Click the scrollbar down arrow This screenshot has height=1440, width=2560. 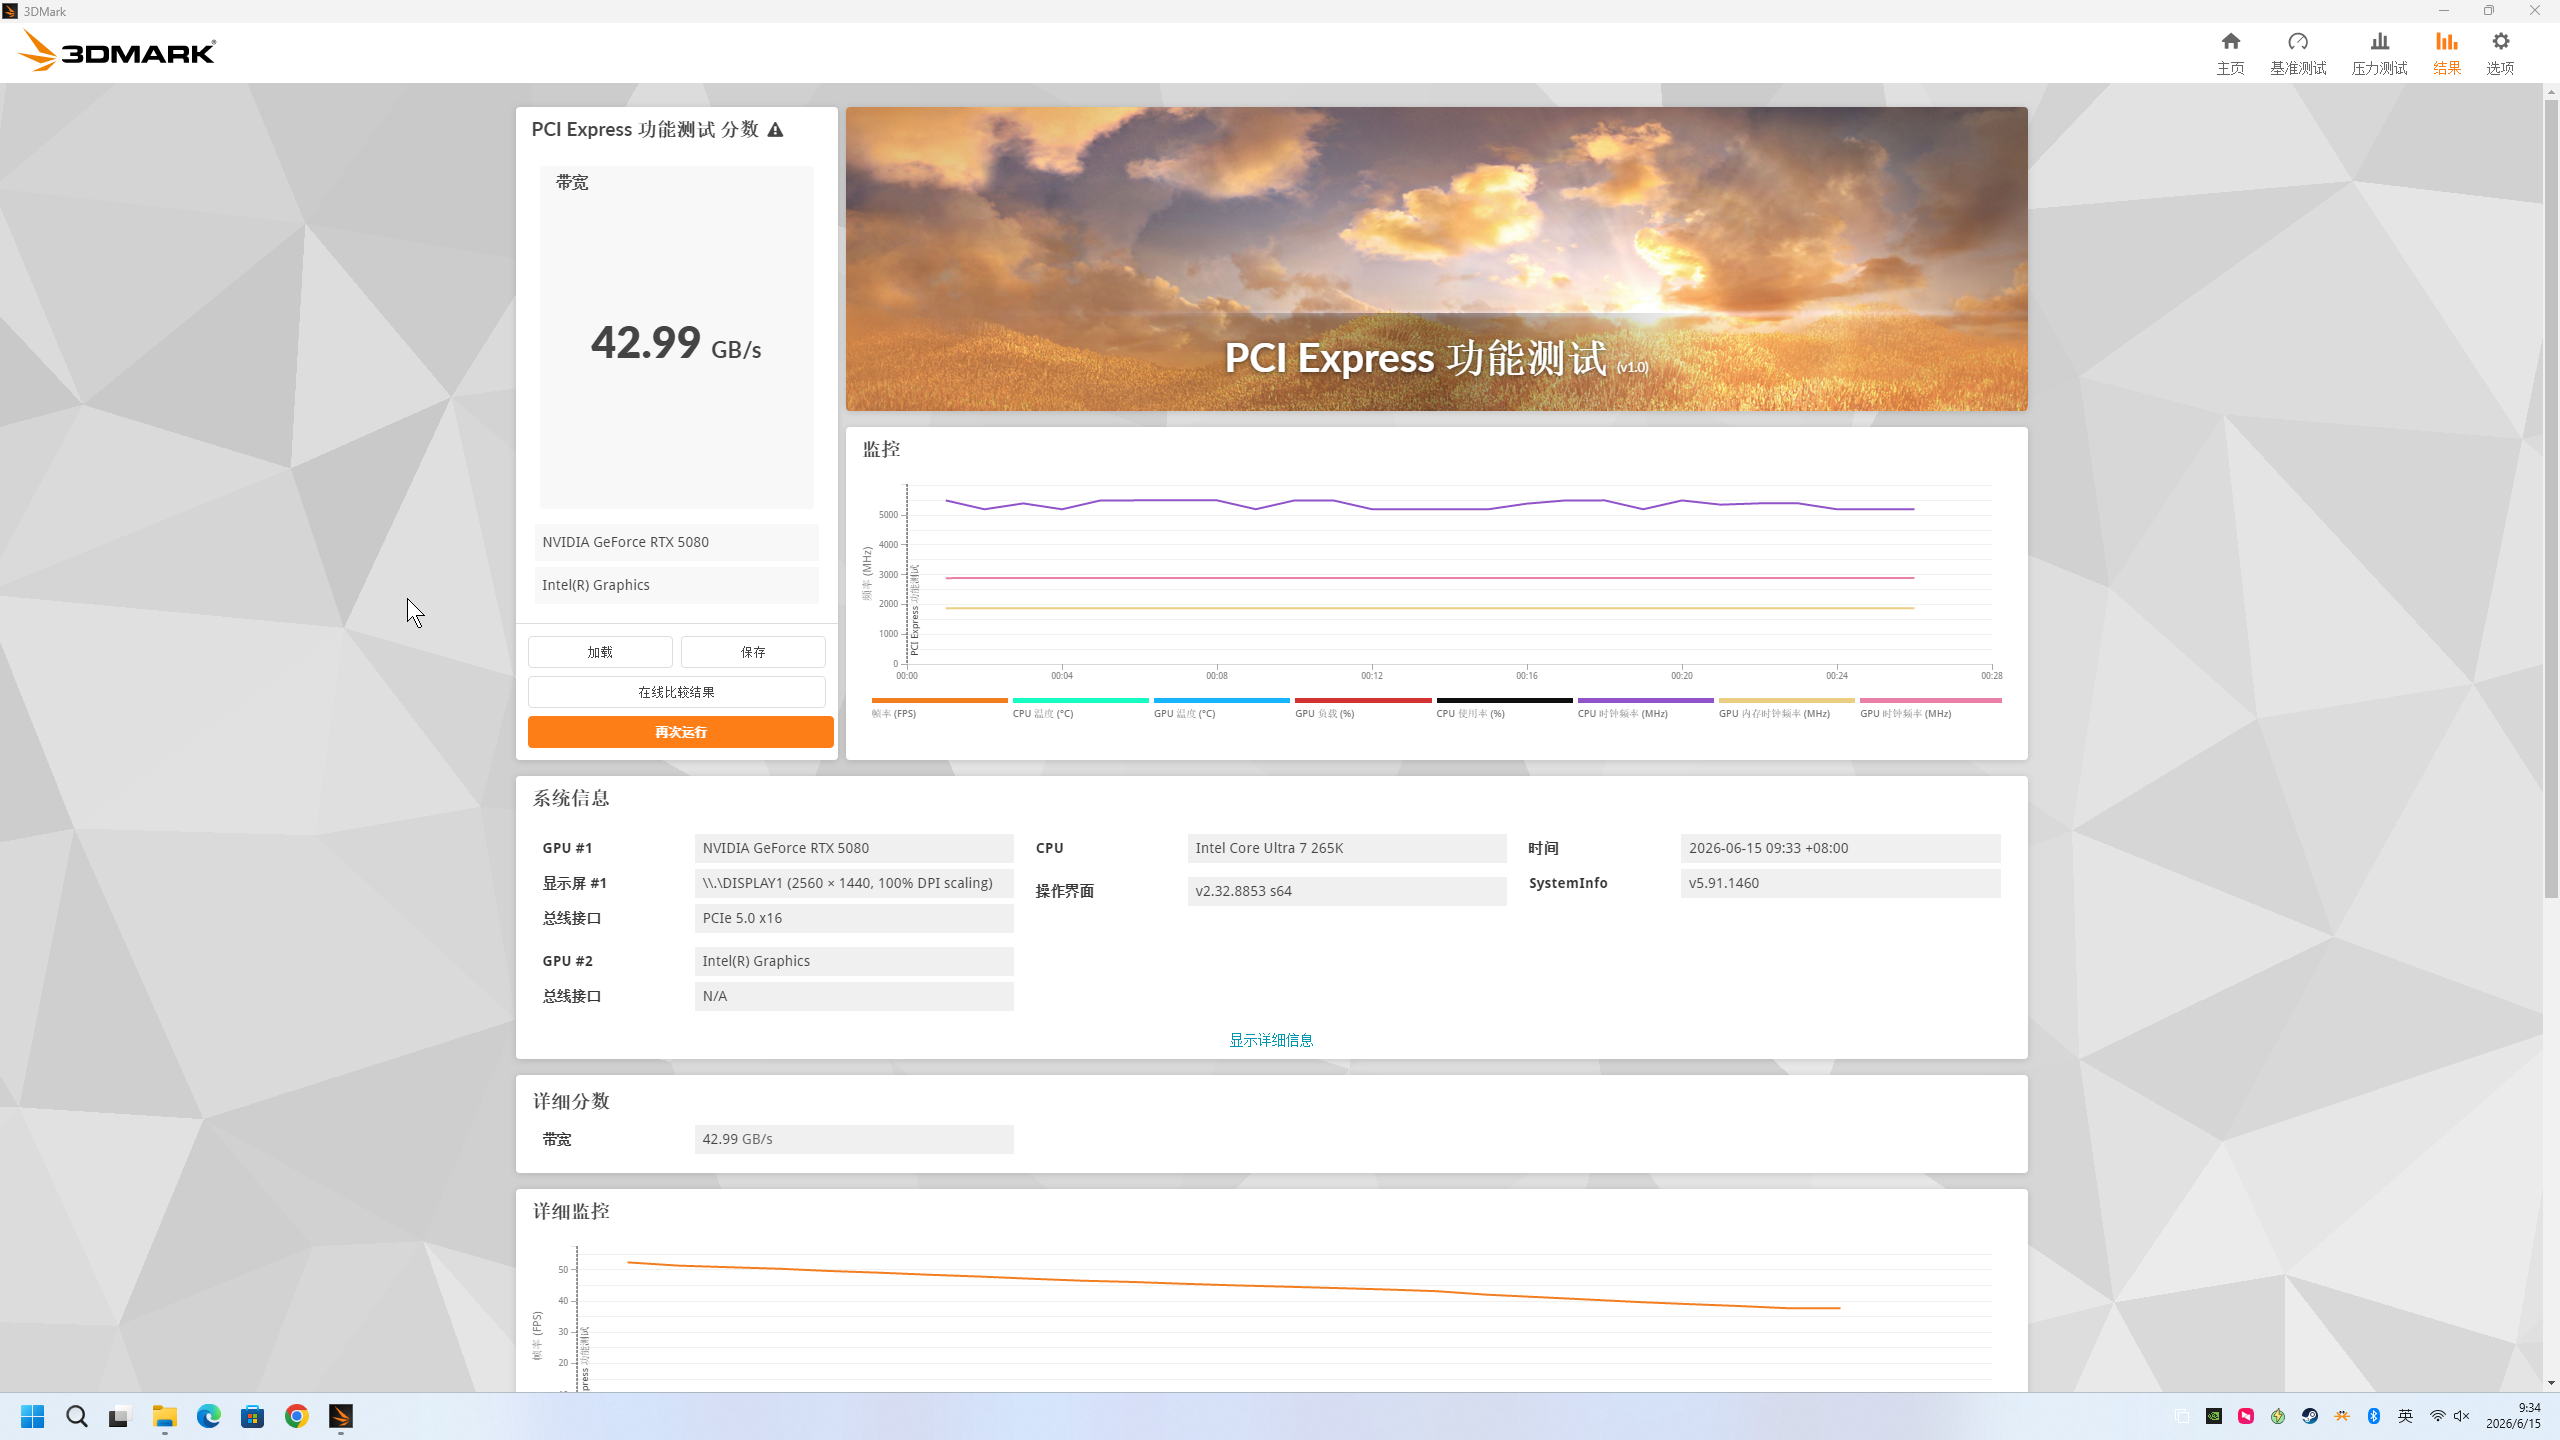[2551, 1383]
